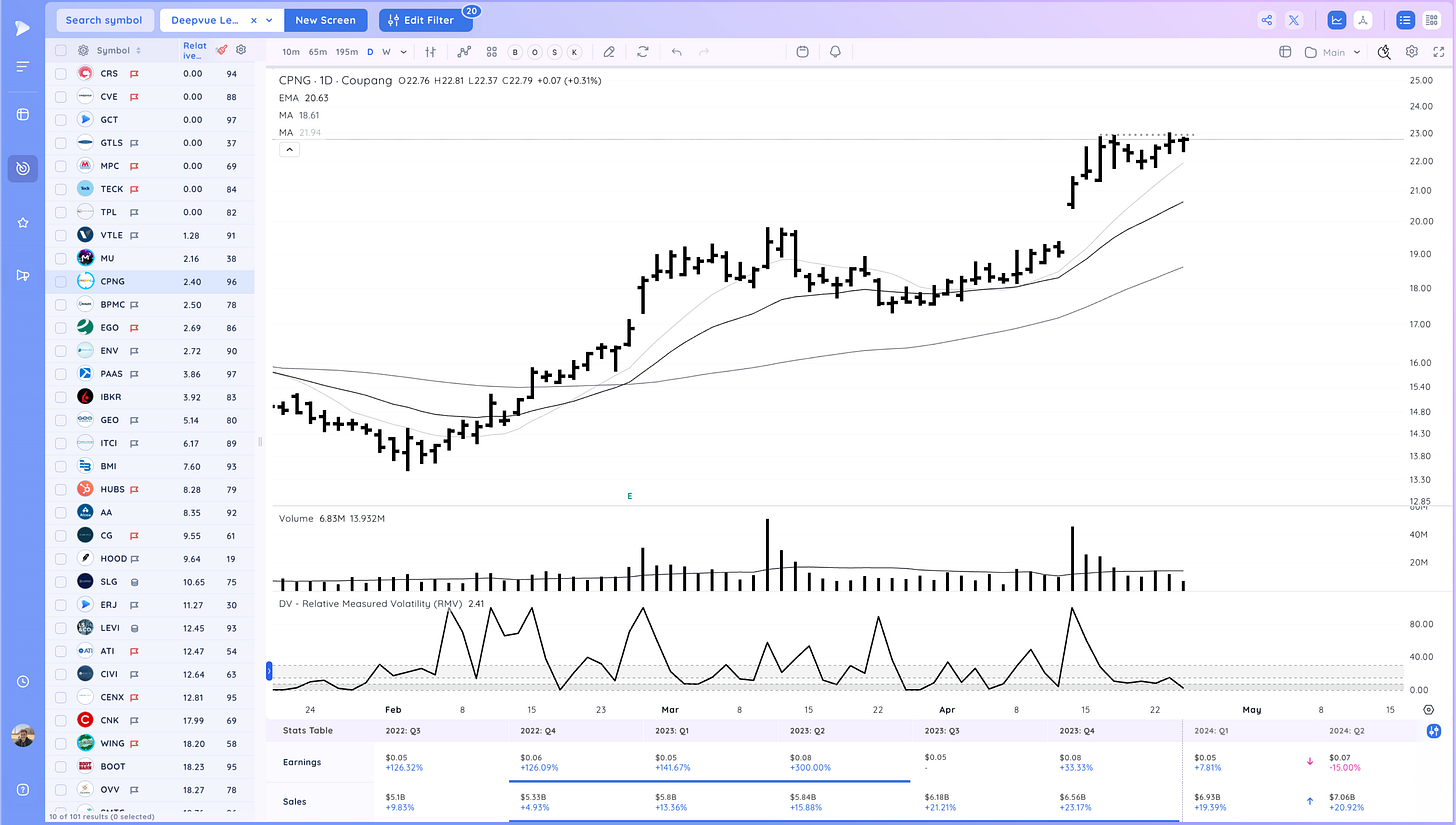Click the green E earnings marker
Screen dimensions: 1456x825
pos(629,496)
